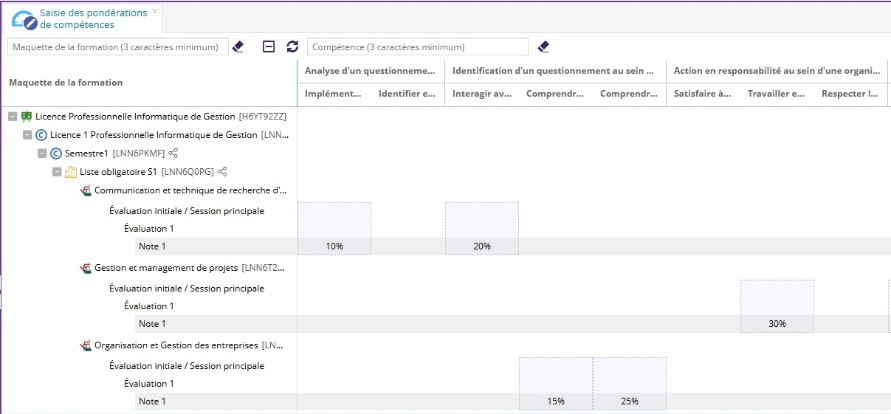Click the collapse-all minus box icon in toolbar
This screenshot has height=414, width=891.
click(x=268, y=47)
